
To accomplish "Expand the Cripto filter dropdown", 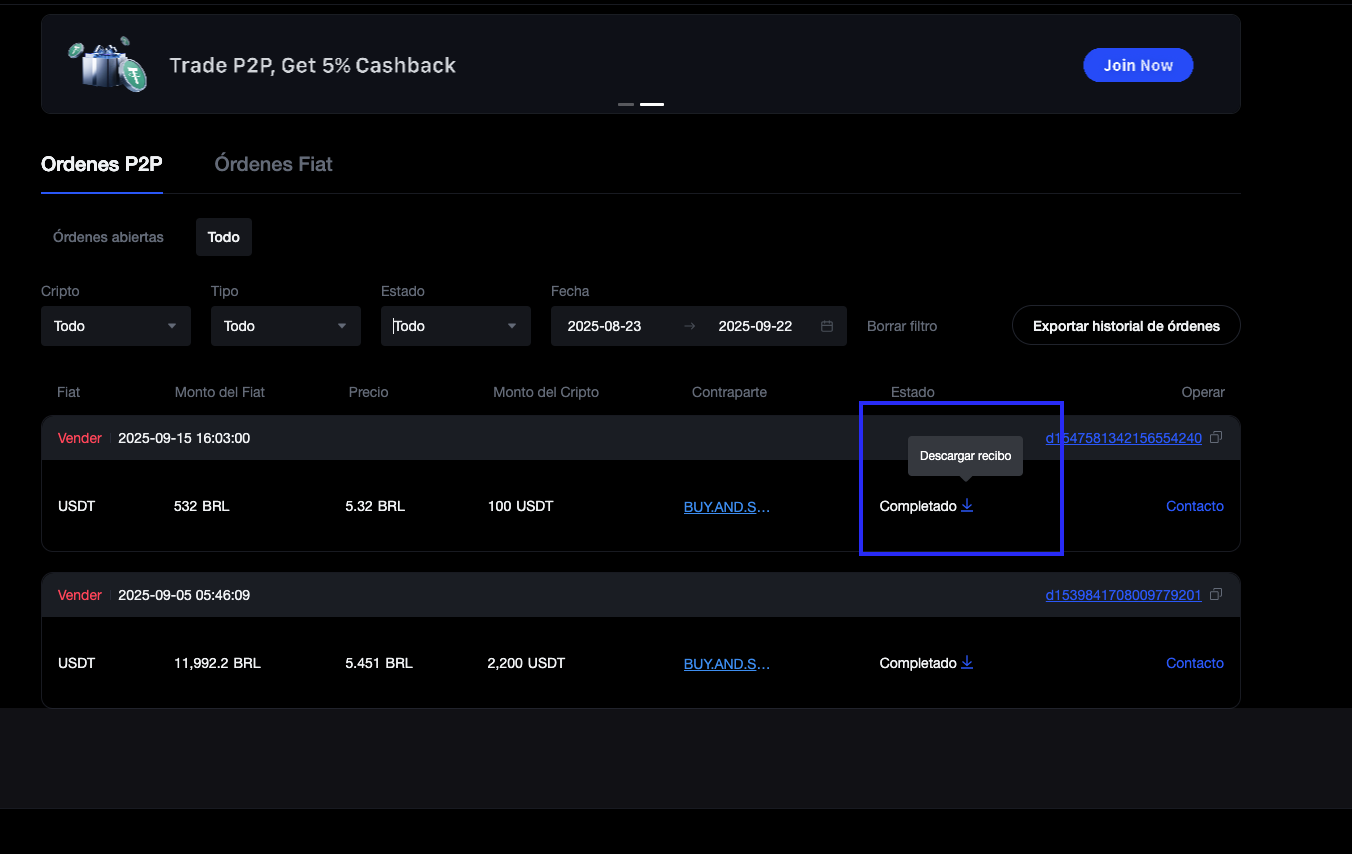I will tap(116, 326).
